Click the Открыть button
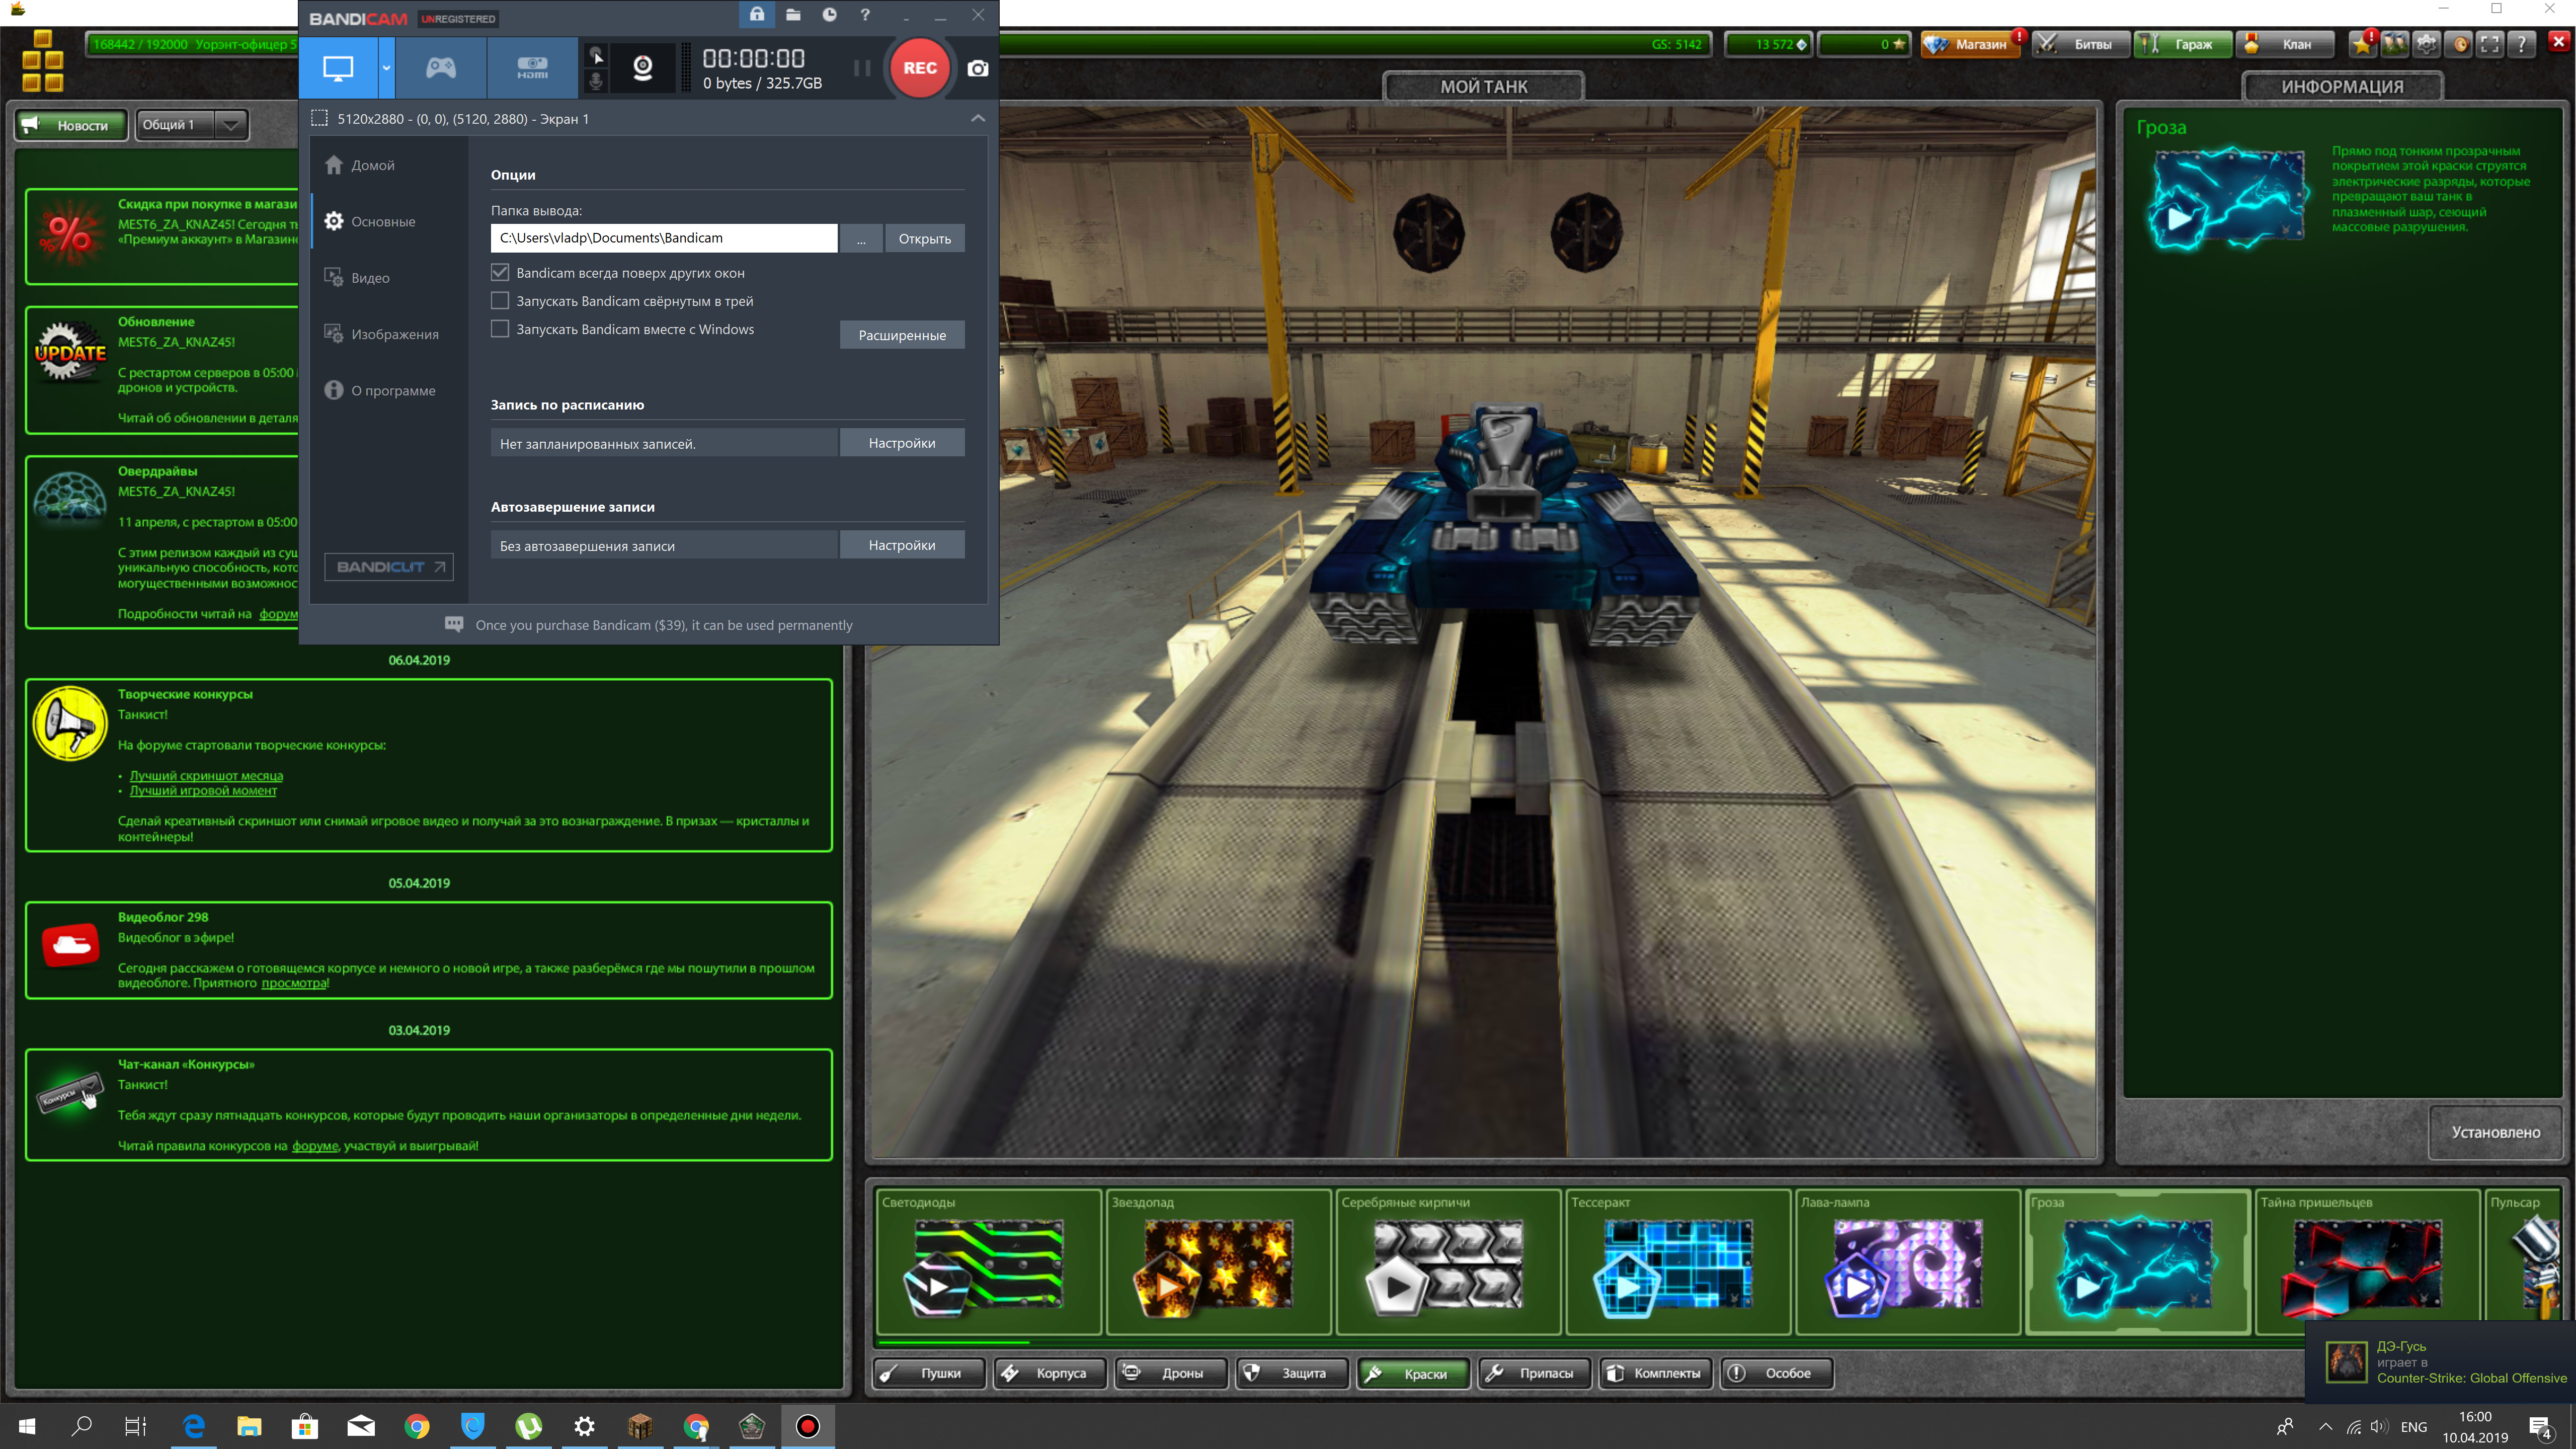The height and width of the screenshot is (1449, 2576). 924,238
